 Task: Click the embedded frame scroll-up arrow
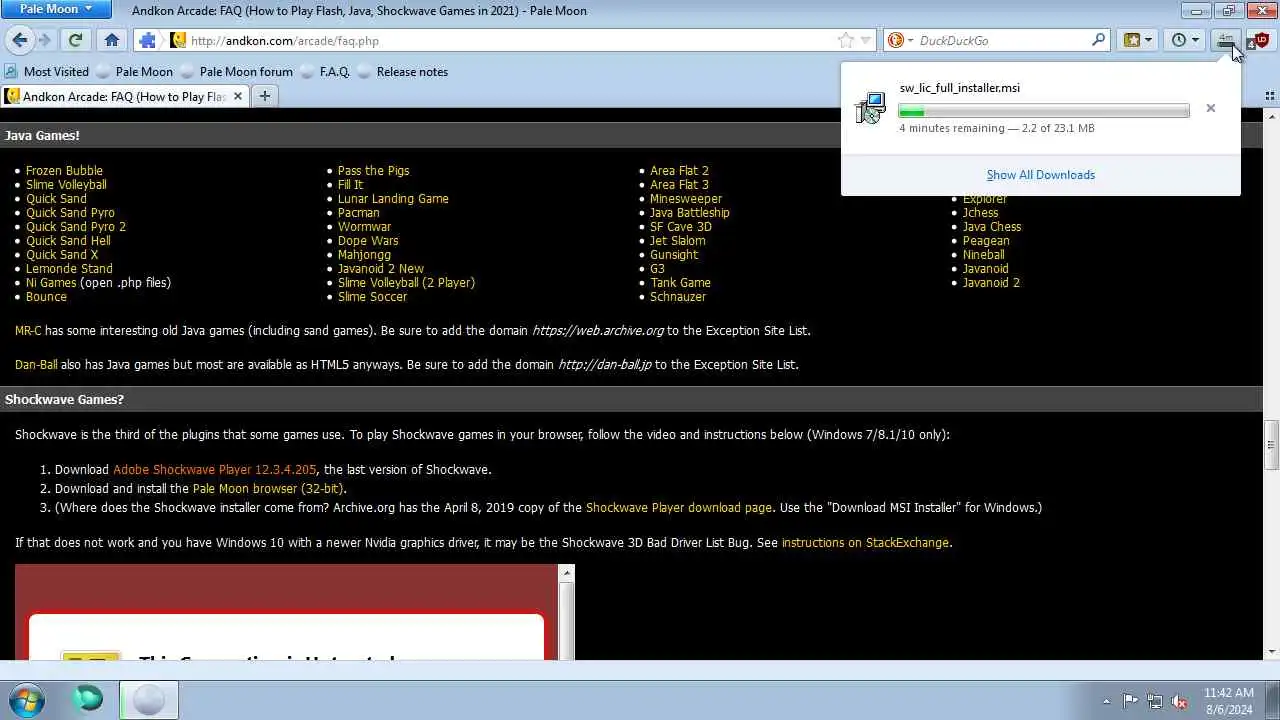(567, 574)
